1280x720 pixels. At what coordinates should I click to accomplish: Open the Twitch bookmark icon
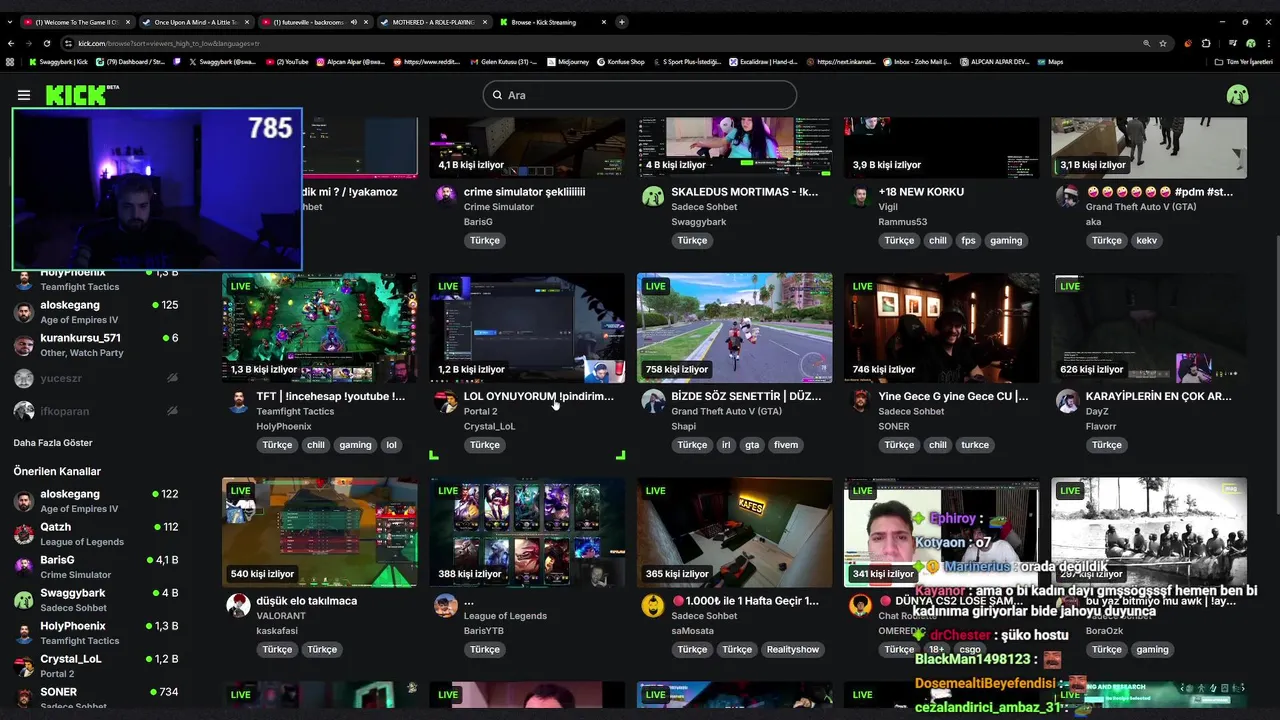[x=177, y=62]
